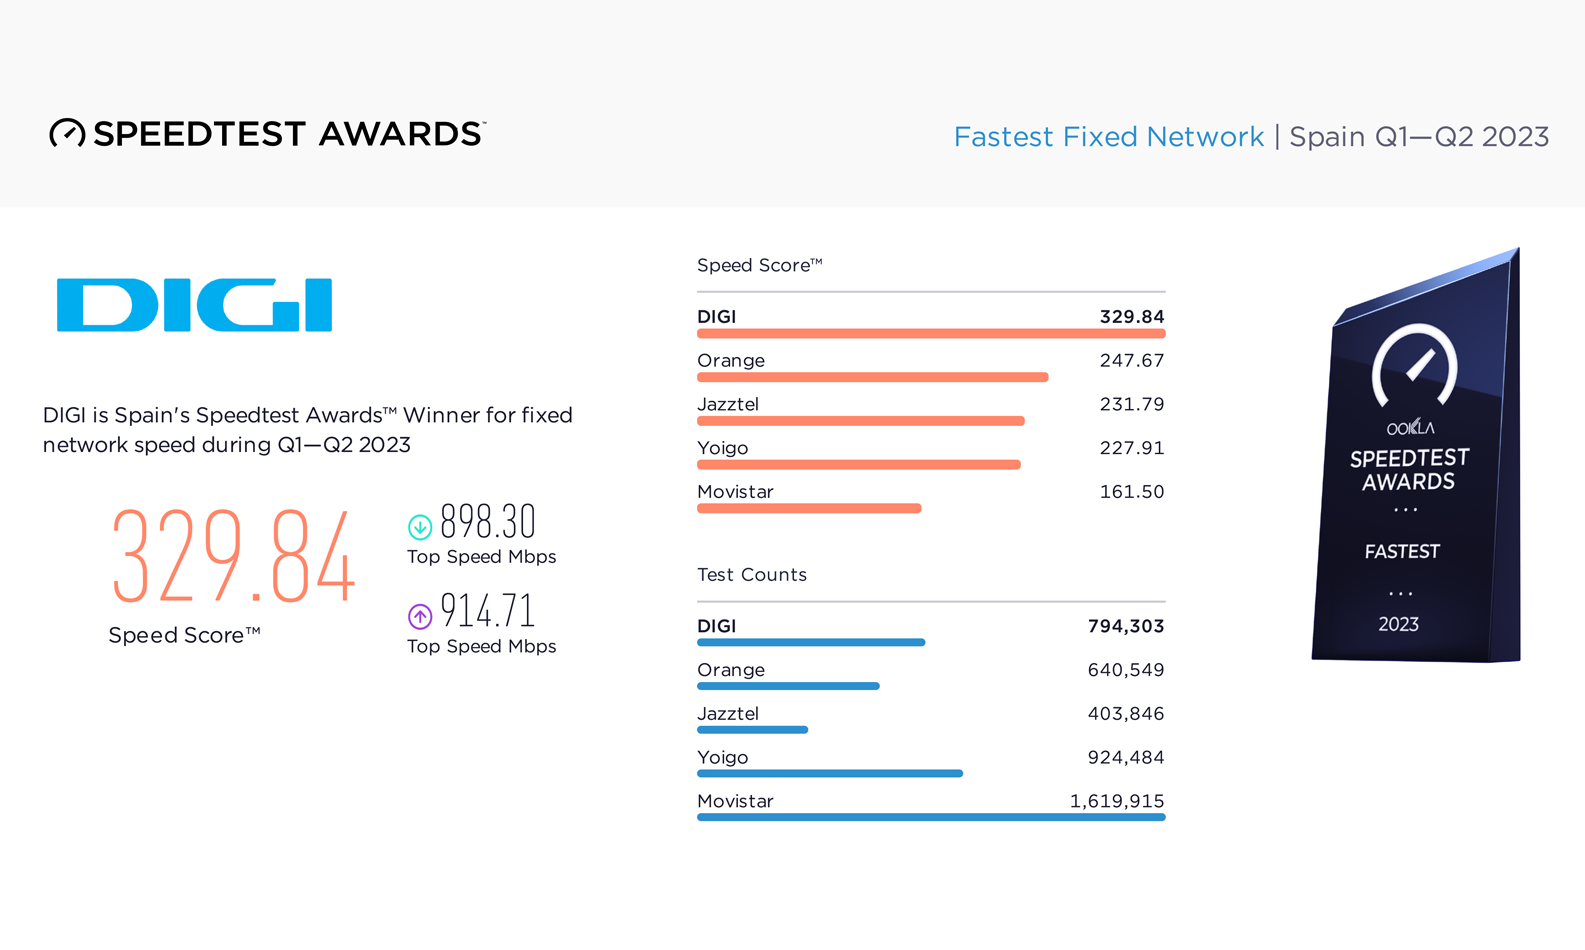Select the Orange Speed Score bar
This screenshot has width=1585, height=950.
873,377
